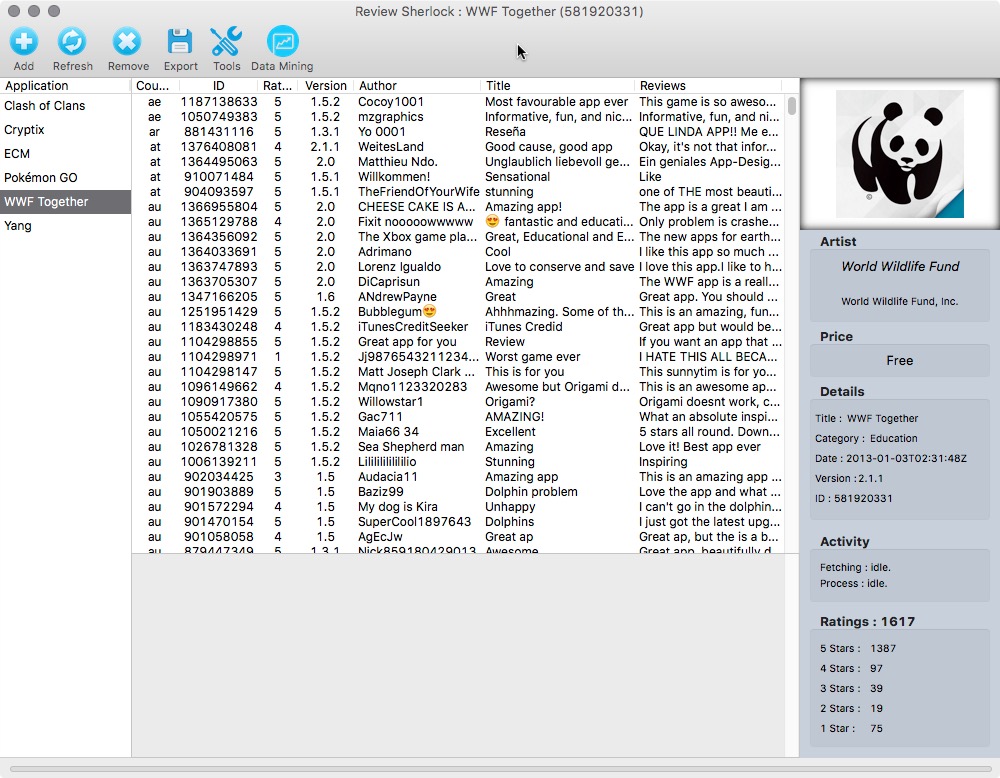Refresh reviews using the Refresh icon

click(72, 42)
